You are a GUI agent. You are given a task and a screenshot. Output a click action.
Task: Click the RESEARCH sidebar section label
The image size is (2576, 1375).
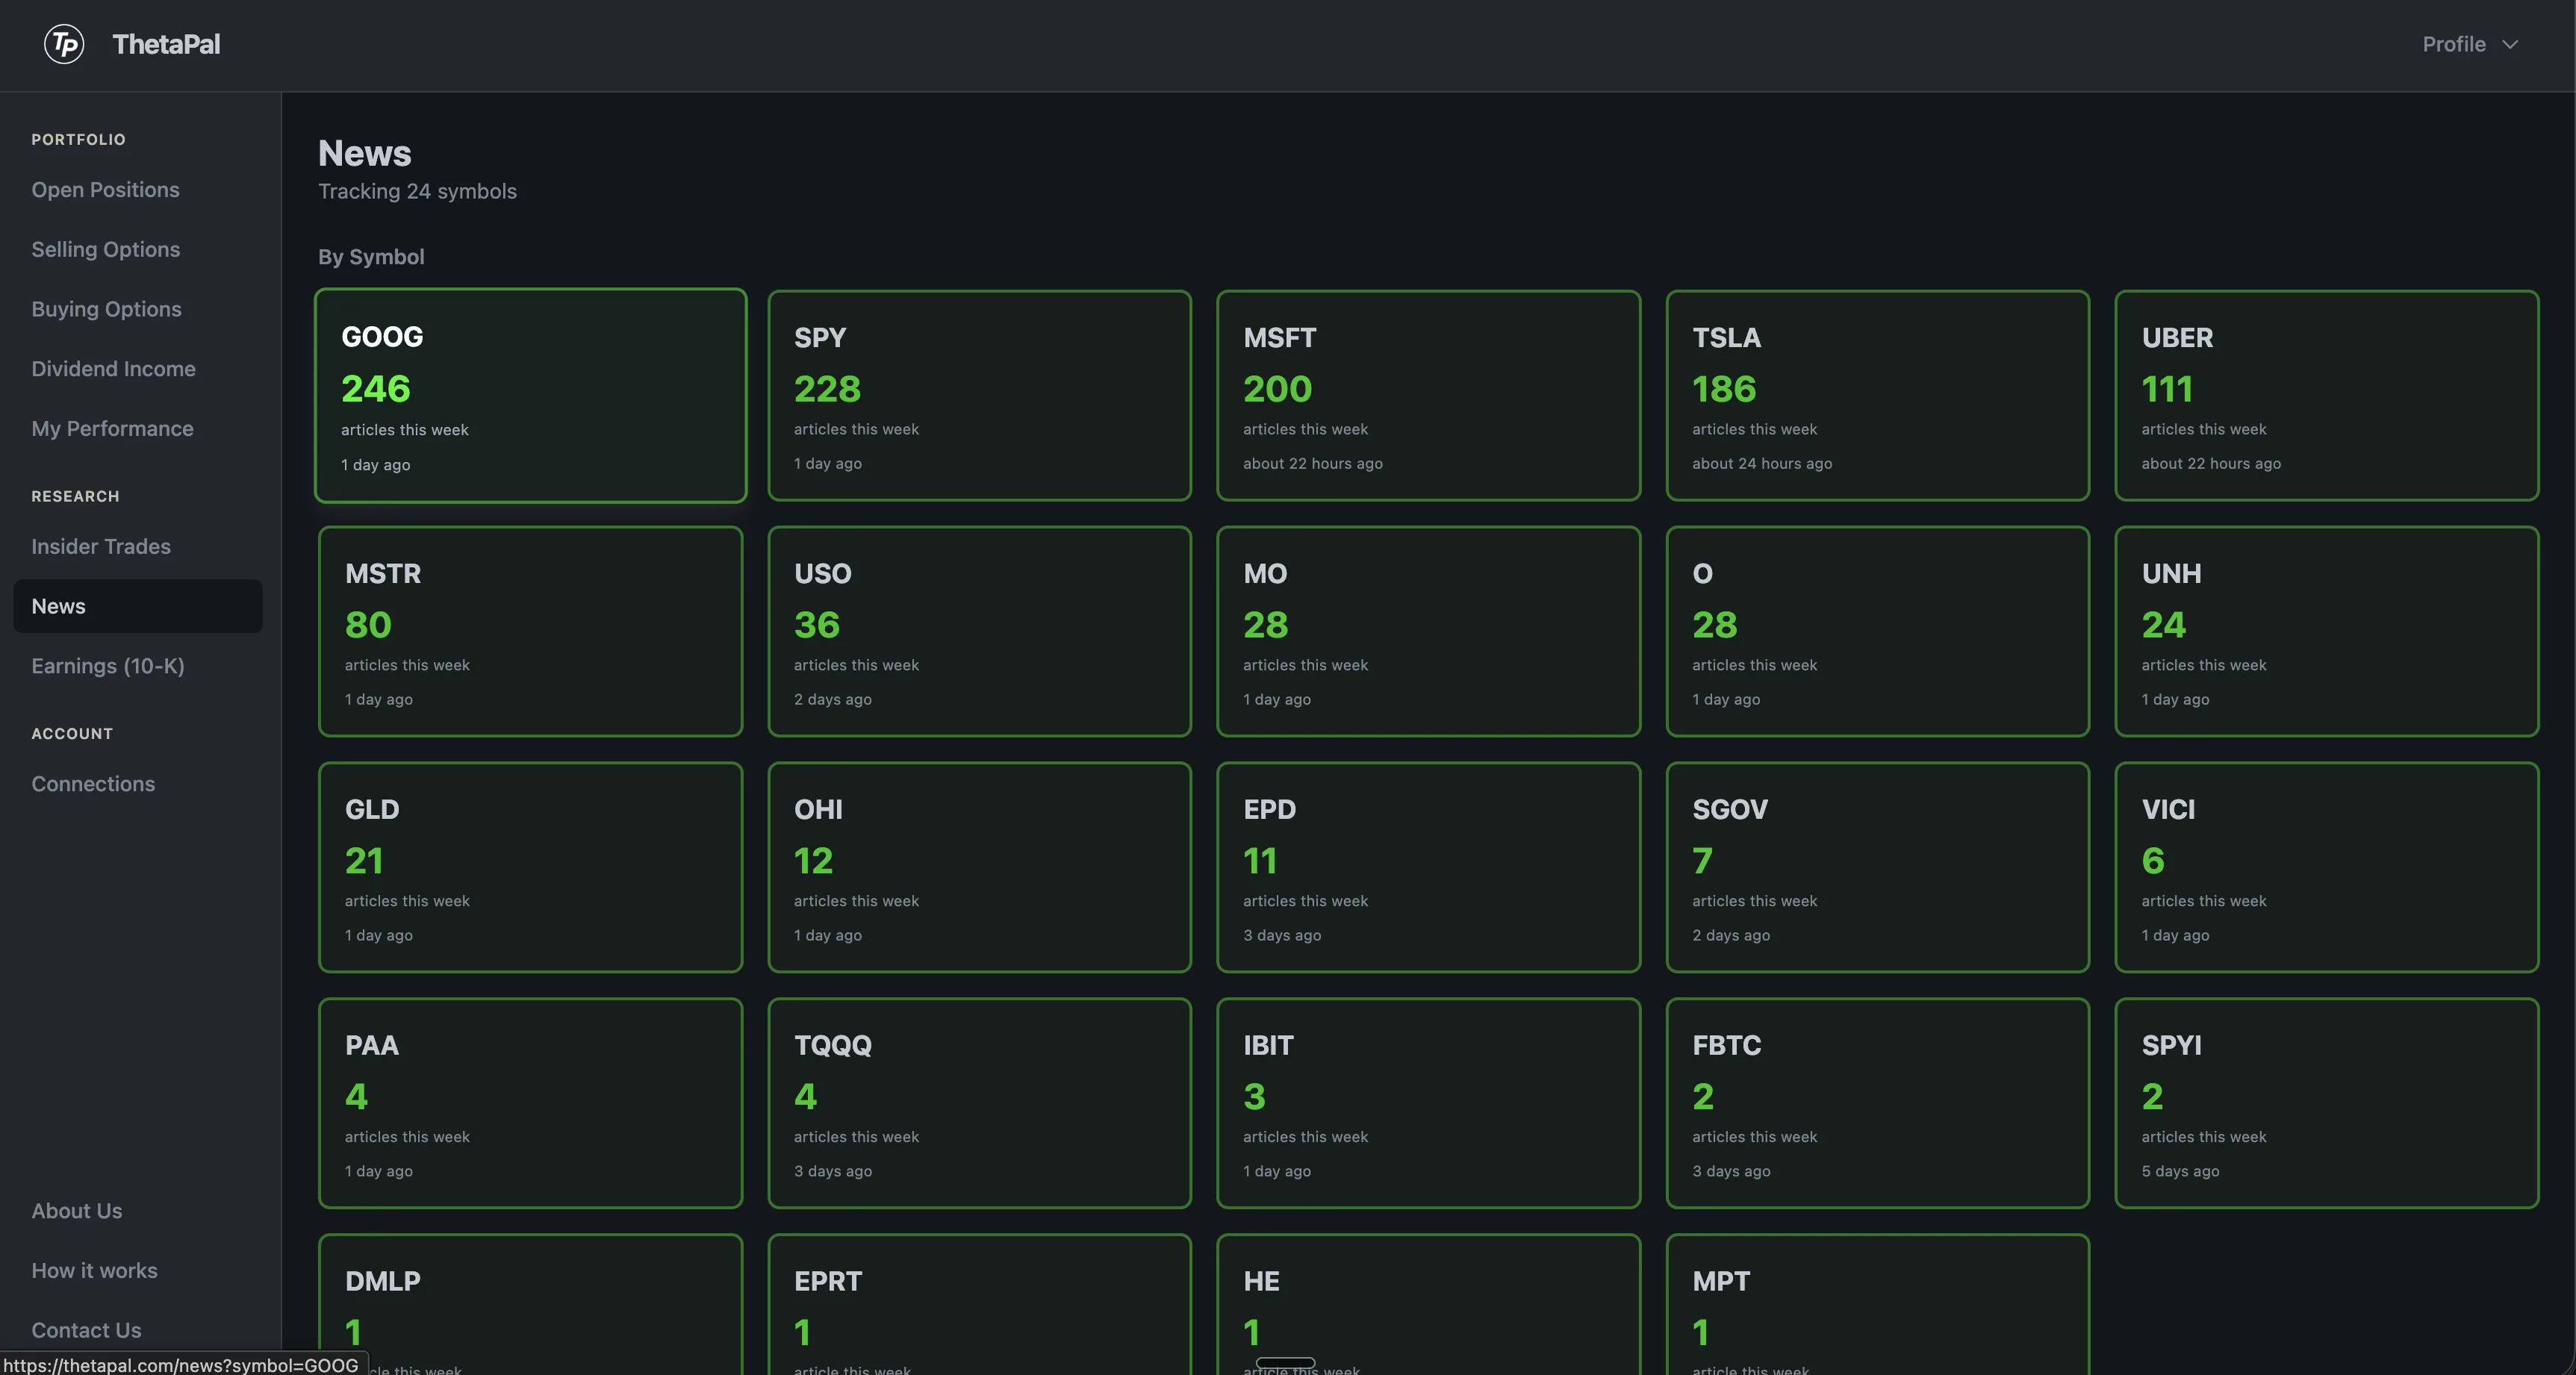(x=75, y=497)
